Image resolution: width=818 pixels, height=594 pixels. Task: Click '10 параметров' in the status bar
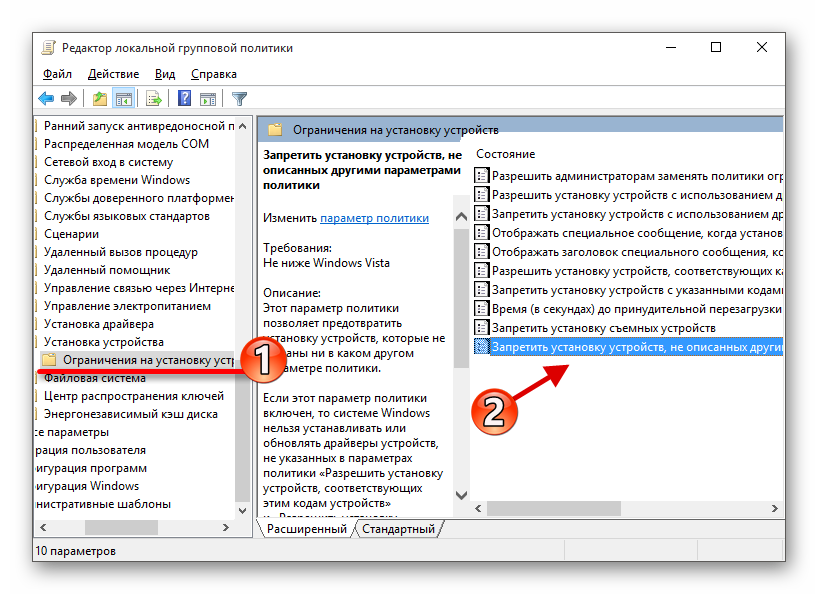(76, 551)
